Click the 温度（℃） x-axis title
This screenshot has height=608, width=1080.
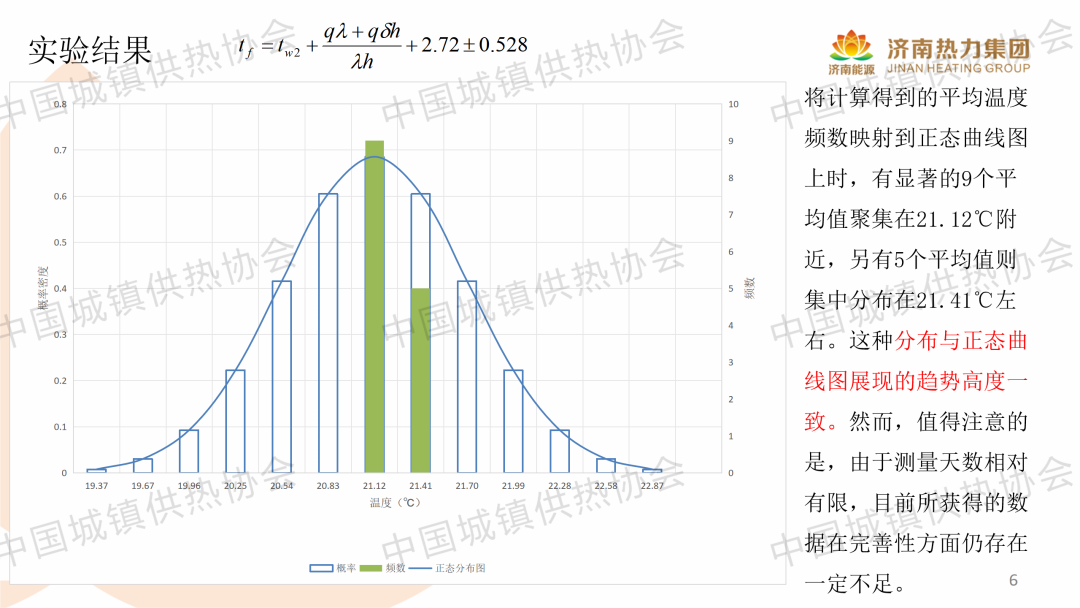tap(397, 503)
